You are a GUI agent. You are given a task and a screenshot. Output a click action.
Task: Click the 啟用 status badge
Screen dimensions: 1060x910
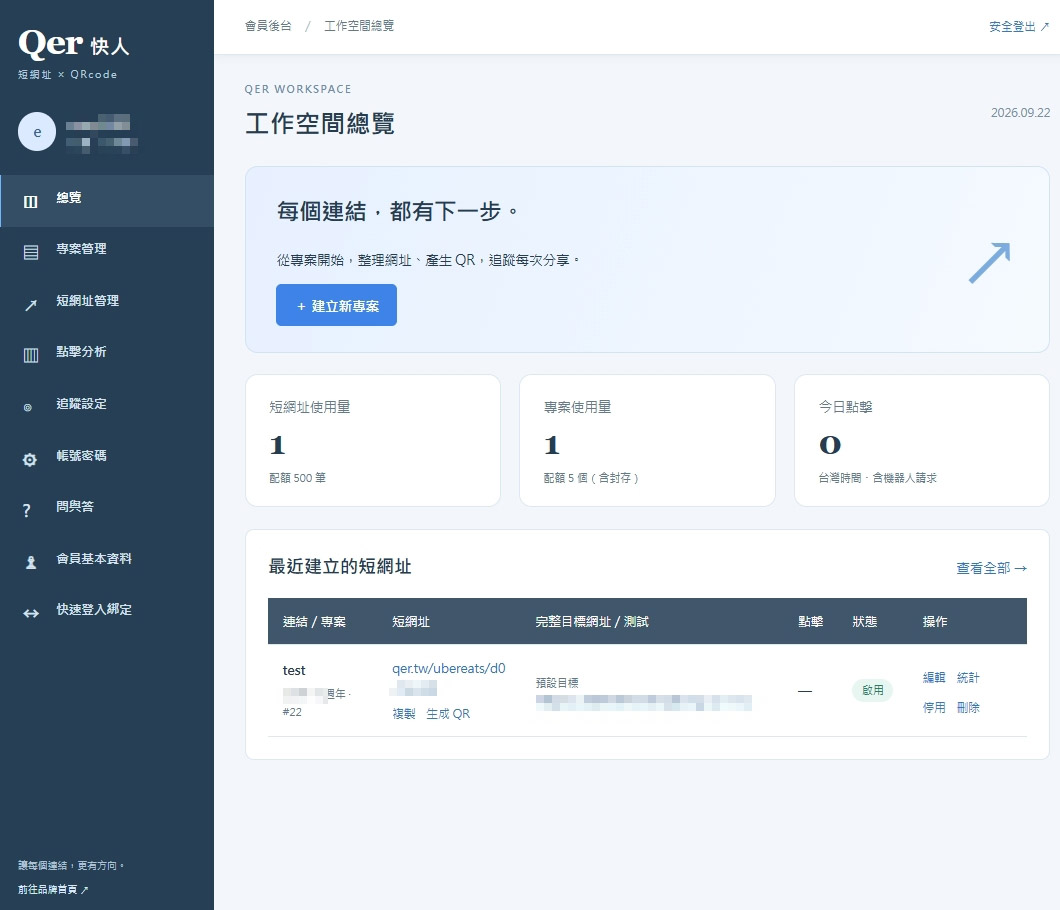[x=872, y=690]
